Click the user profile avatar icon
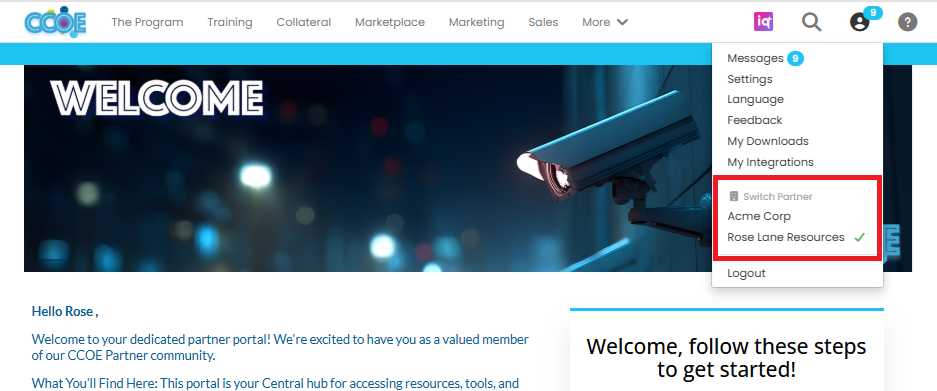The height and width of the screenshot is (391, 937). tap(859, 23)
